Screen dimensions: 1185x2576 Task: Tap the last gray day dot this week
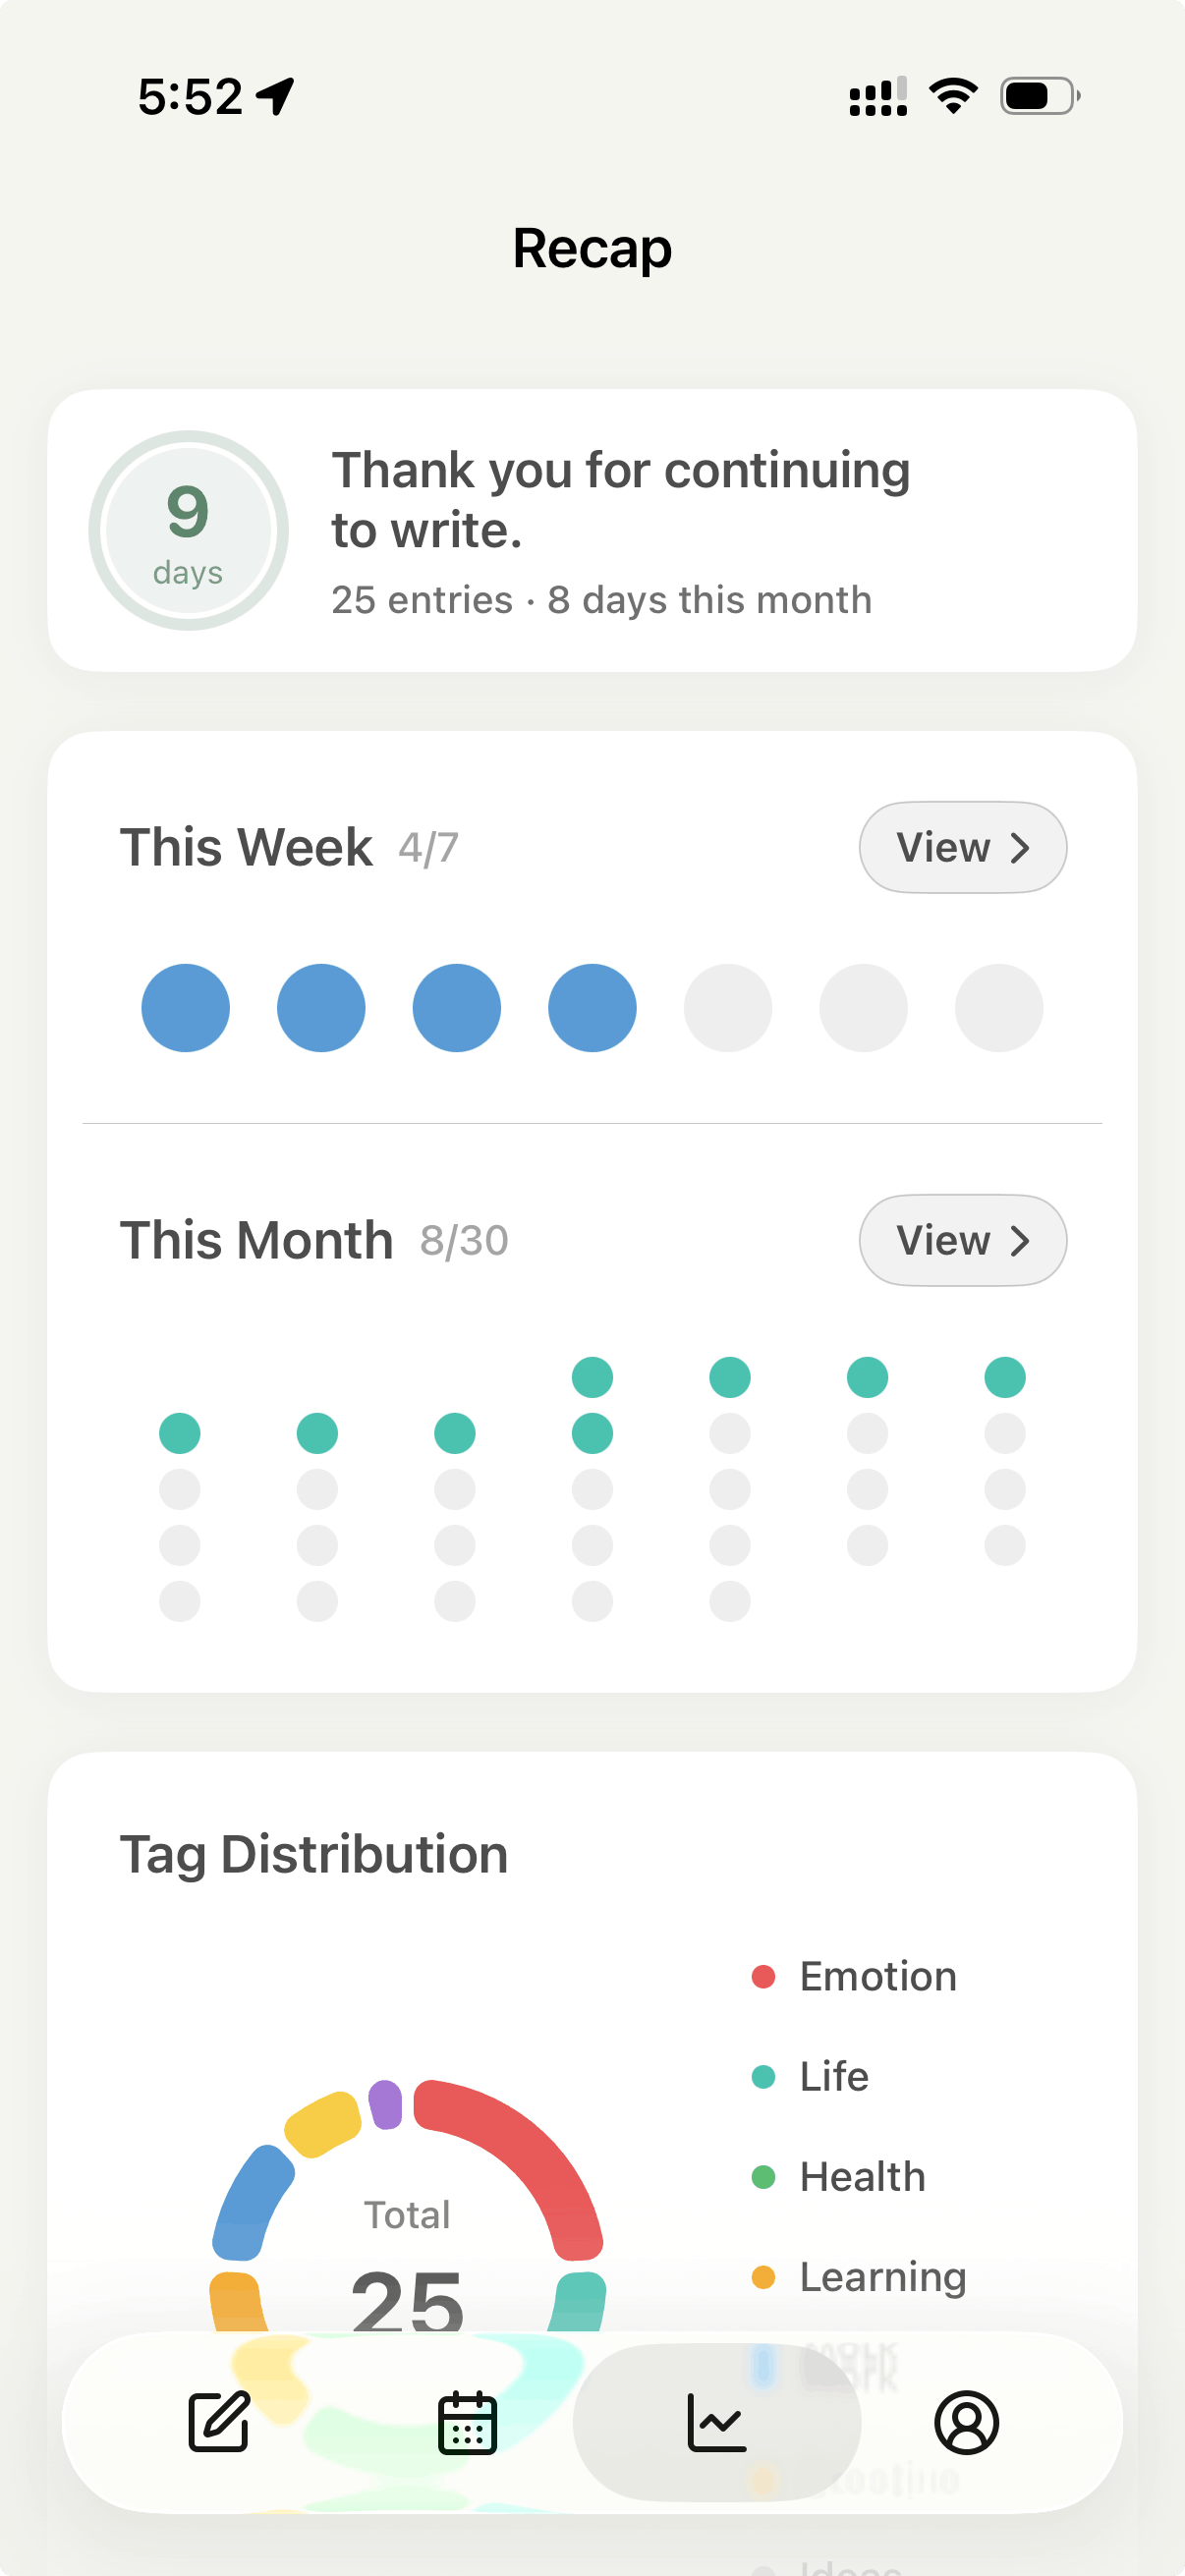(x=999, y=1008)
